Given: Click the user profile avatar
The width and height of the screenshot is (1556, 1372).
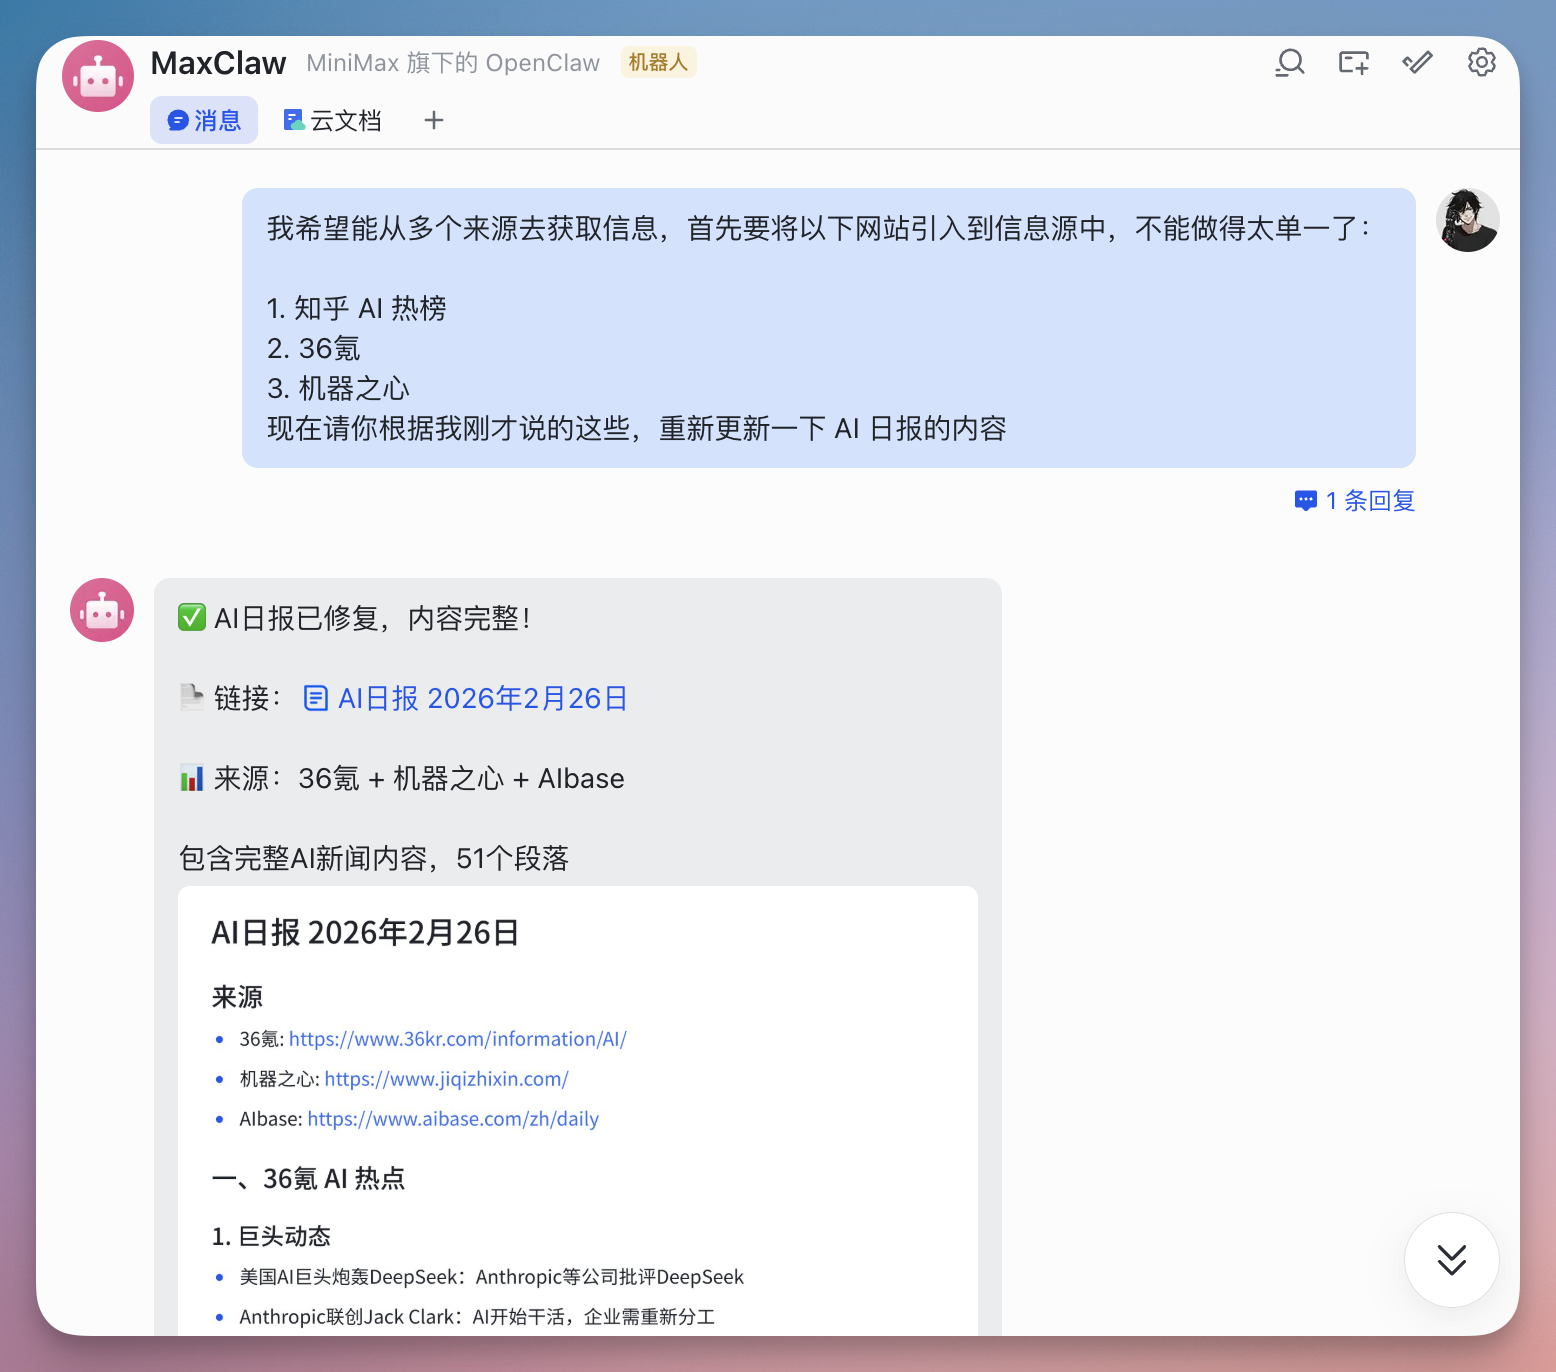Looking at the screenshot, I should pyautogui.click(x=1468, y=220).
